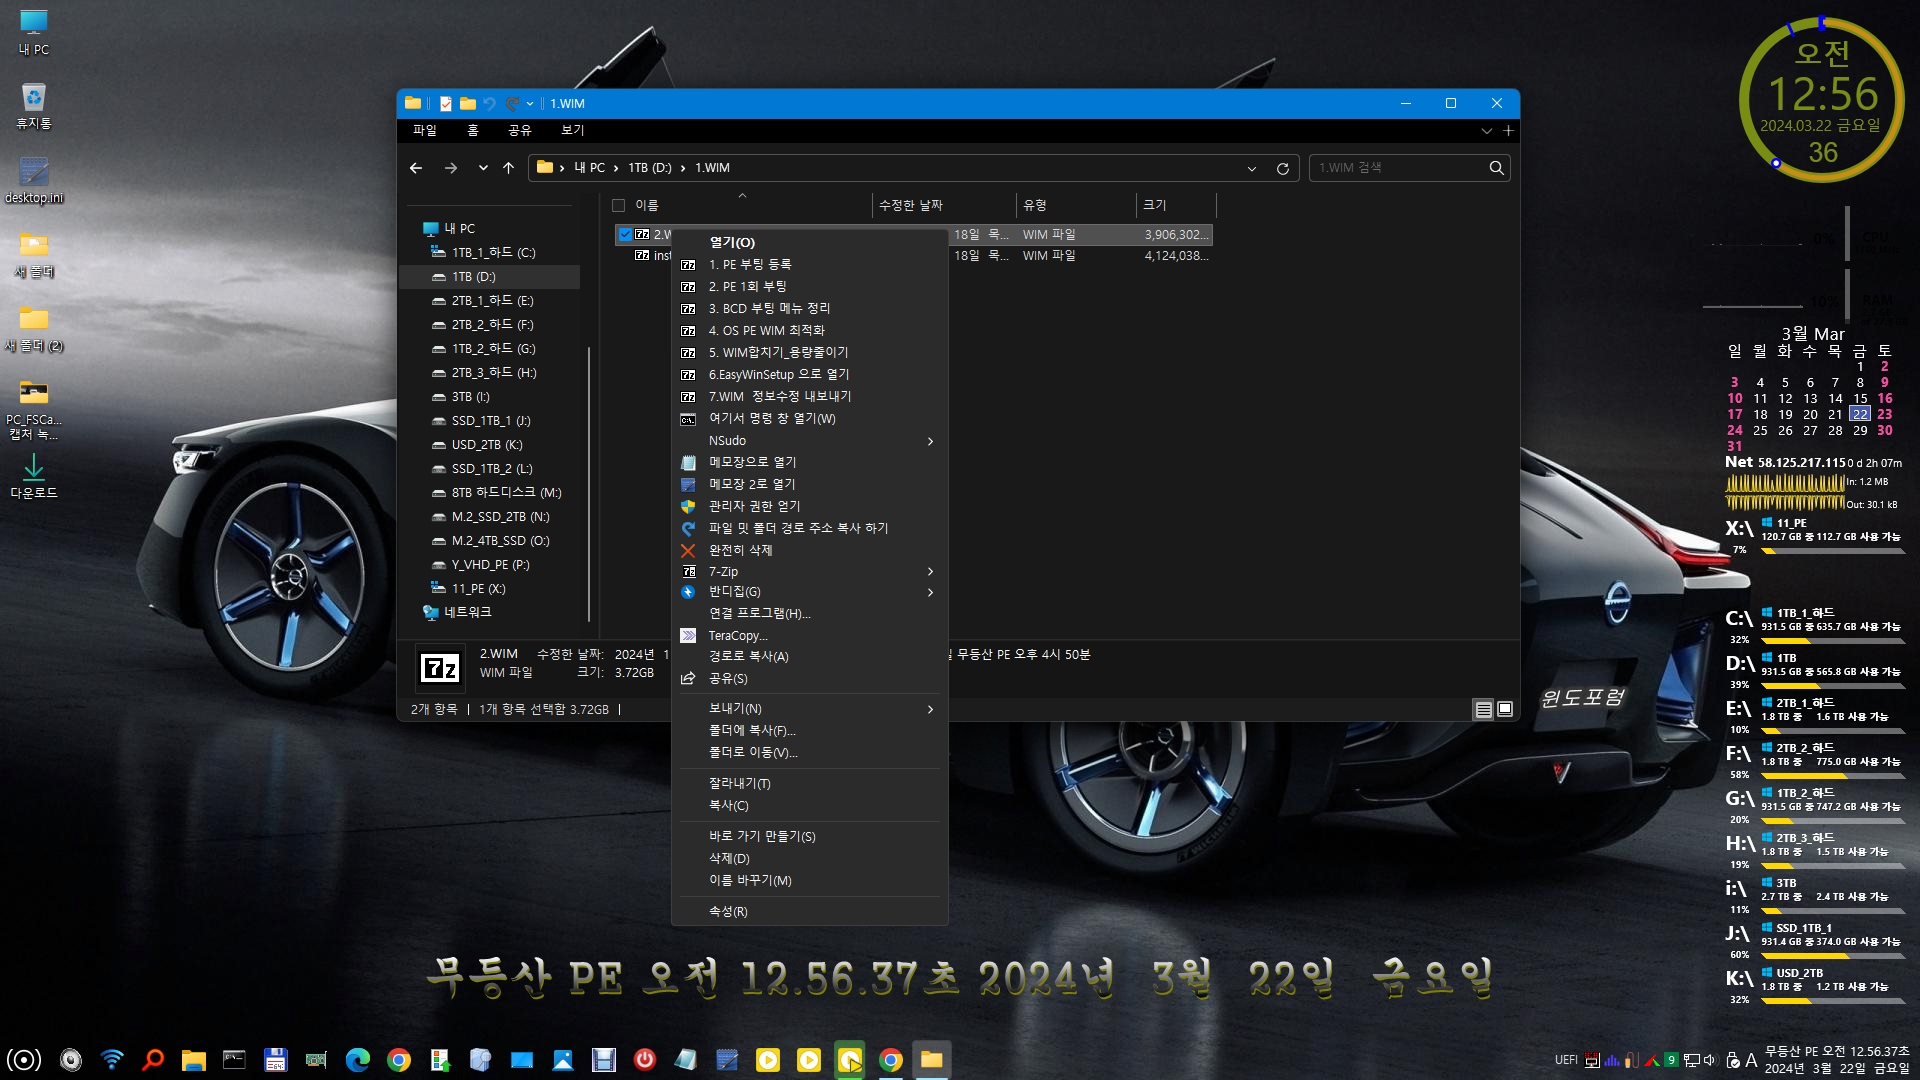The width and height of the screenshot is (1920, 1080).
Task: Uncheck the 2.WIM file checkbox
Action: pos(625,234)
